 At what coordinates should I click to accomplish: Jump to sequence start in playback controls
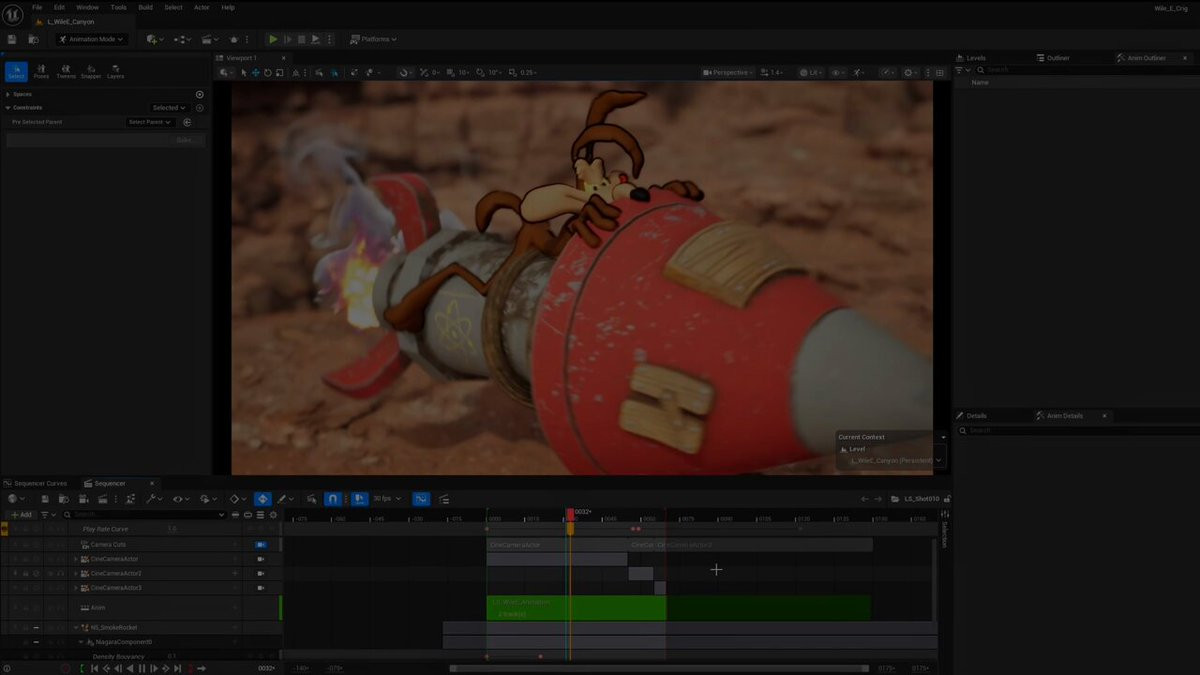(x=95, y=668)
